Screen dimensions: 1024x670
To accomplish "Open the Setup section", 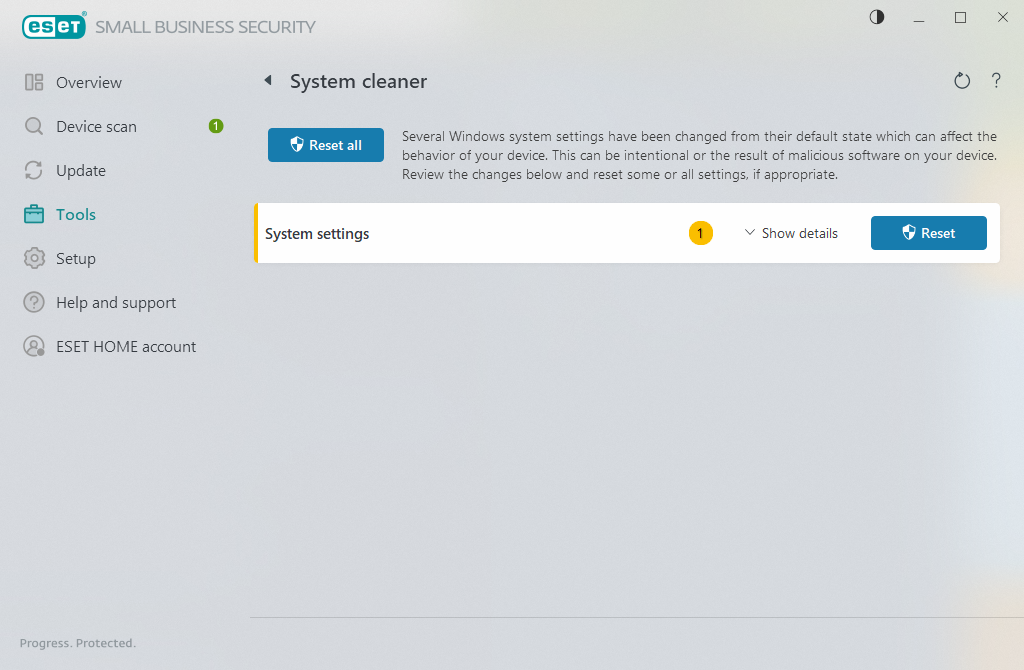I will [76, 259].
